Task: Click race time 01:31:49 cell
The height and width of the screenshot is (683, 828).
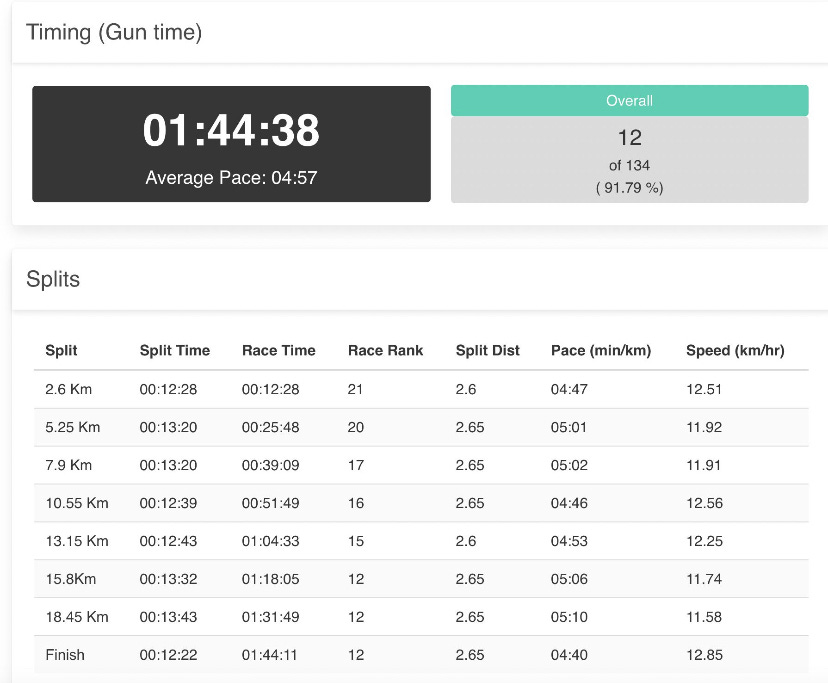Action: (x=271, y=617)
